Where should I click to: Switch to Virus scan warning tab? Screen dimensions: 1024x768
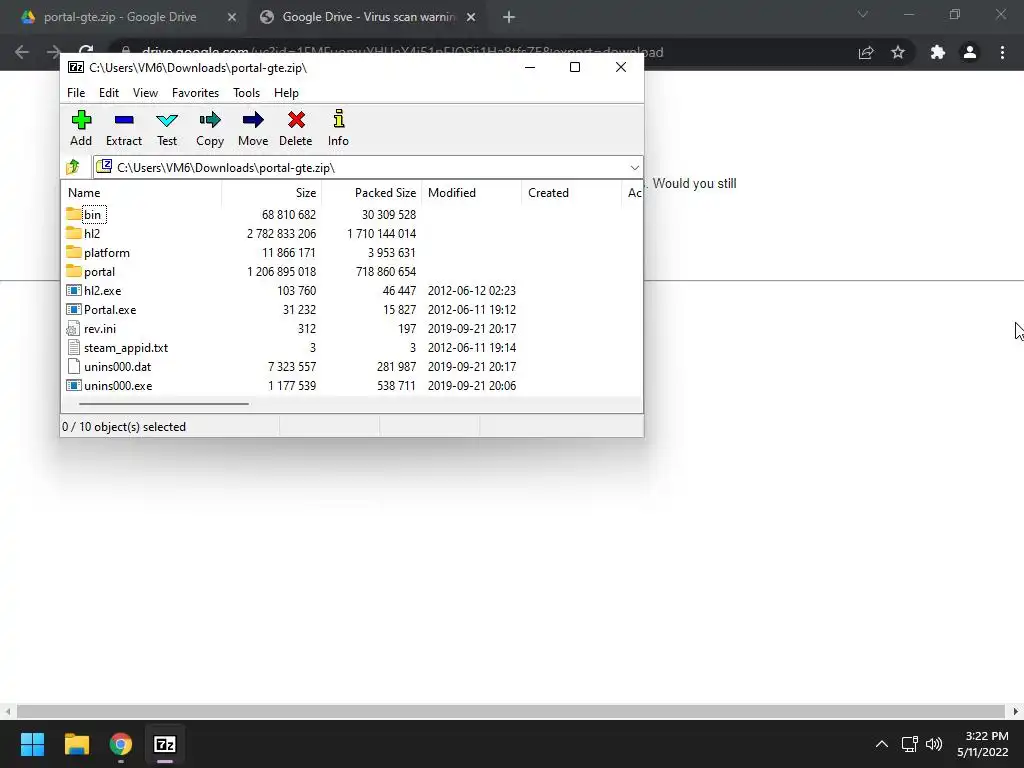pos(368,17)
